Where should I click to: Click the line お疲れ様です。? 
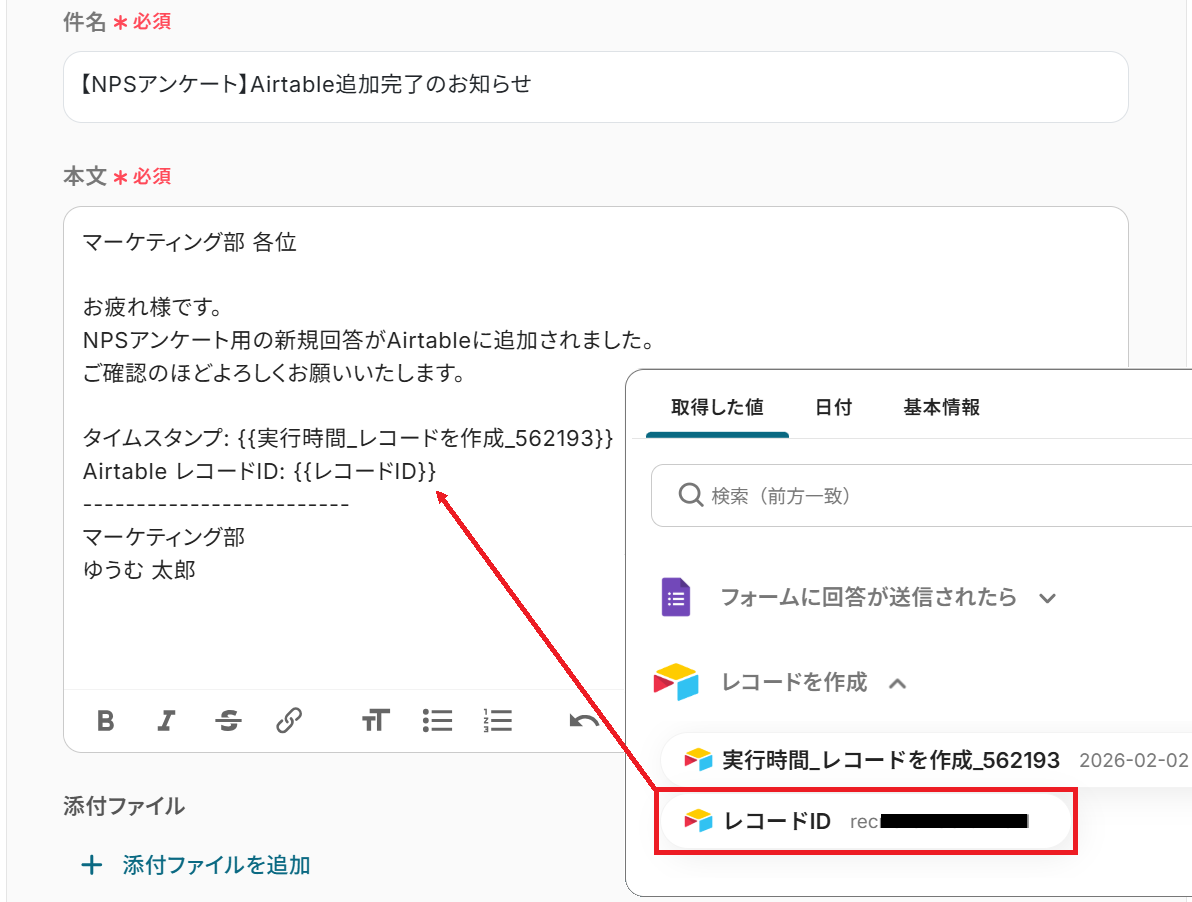(152, 308)
